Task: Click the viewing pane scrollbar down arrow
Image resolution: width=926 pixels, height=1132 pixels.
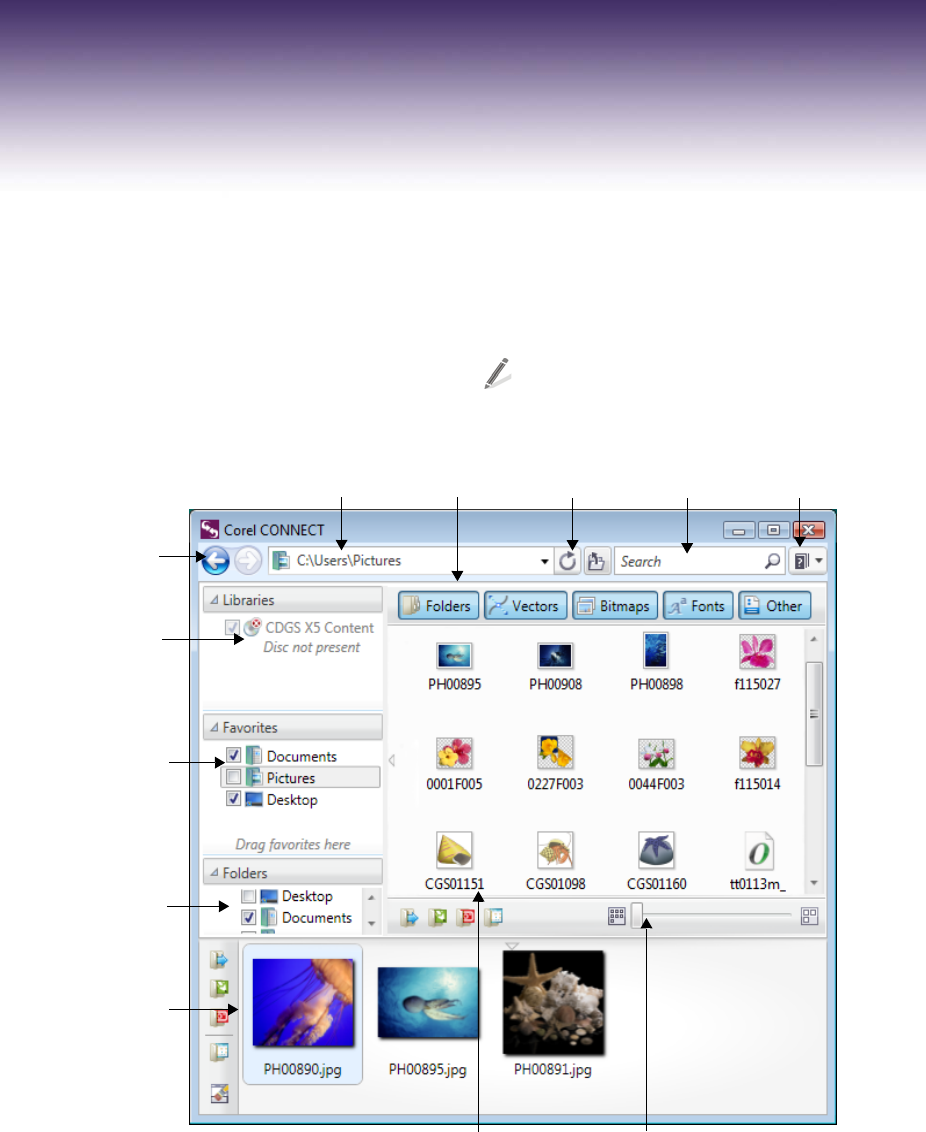Action: pos(814,883)
